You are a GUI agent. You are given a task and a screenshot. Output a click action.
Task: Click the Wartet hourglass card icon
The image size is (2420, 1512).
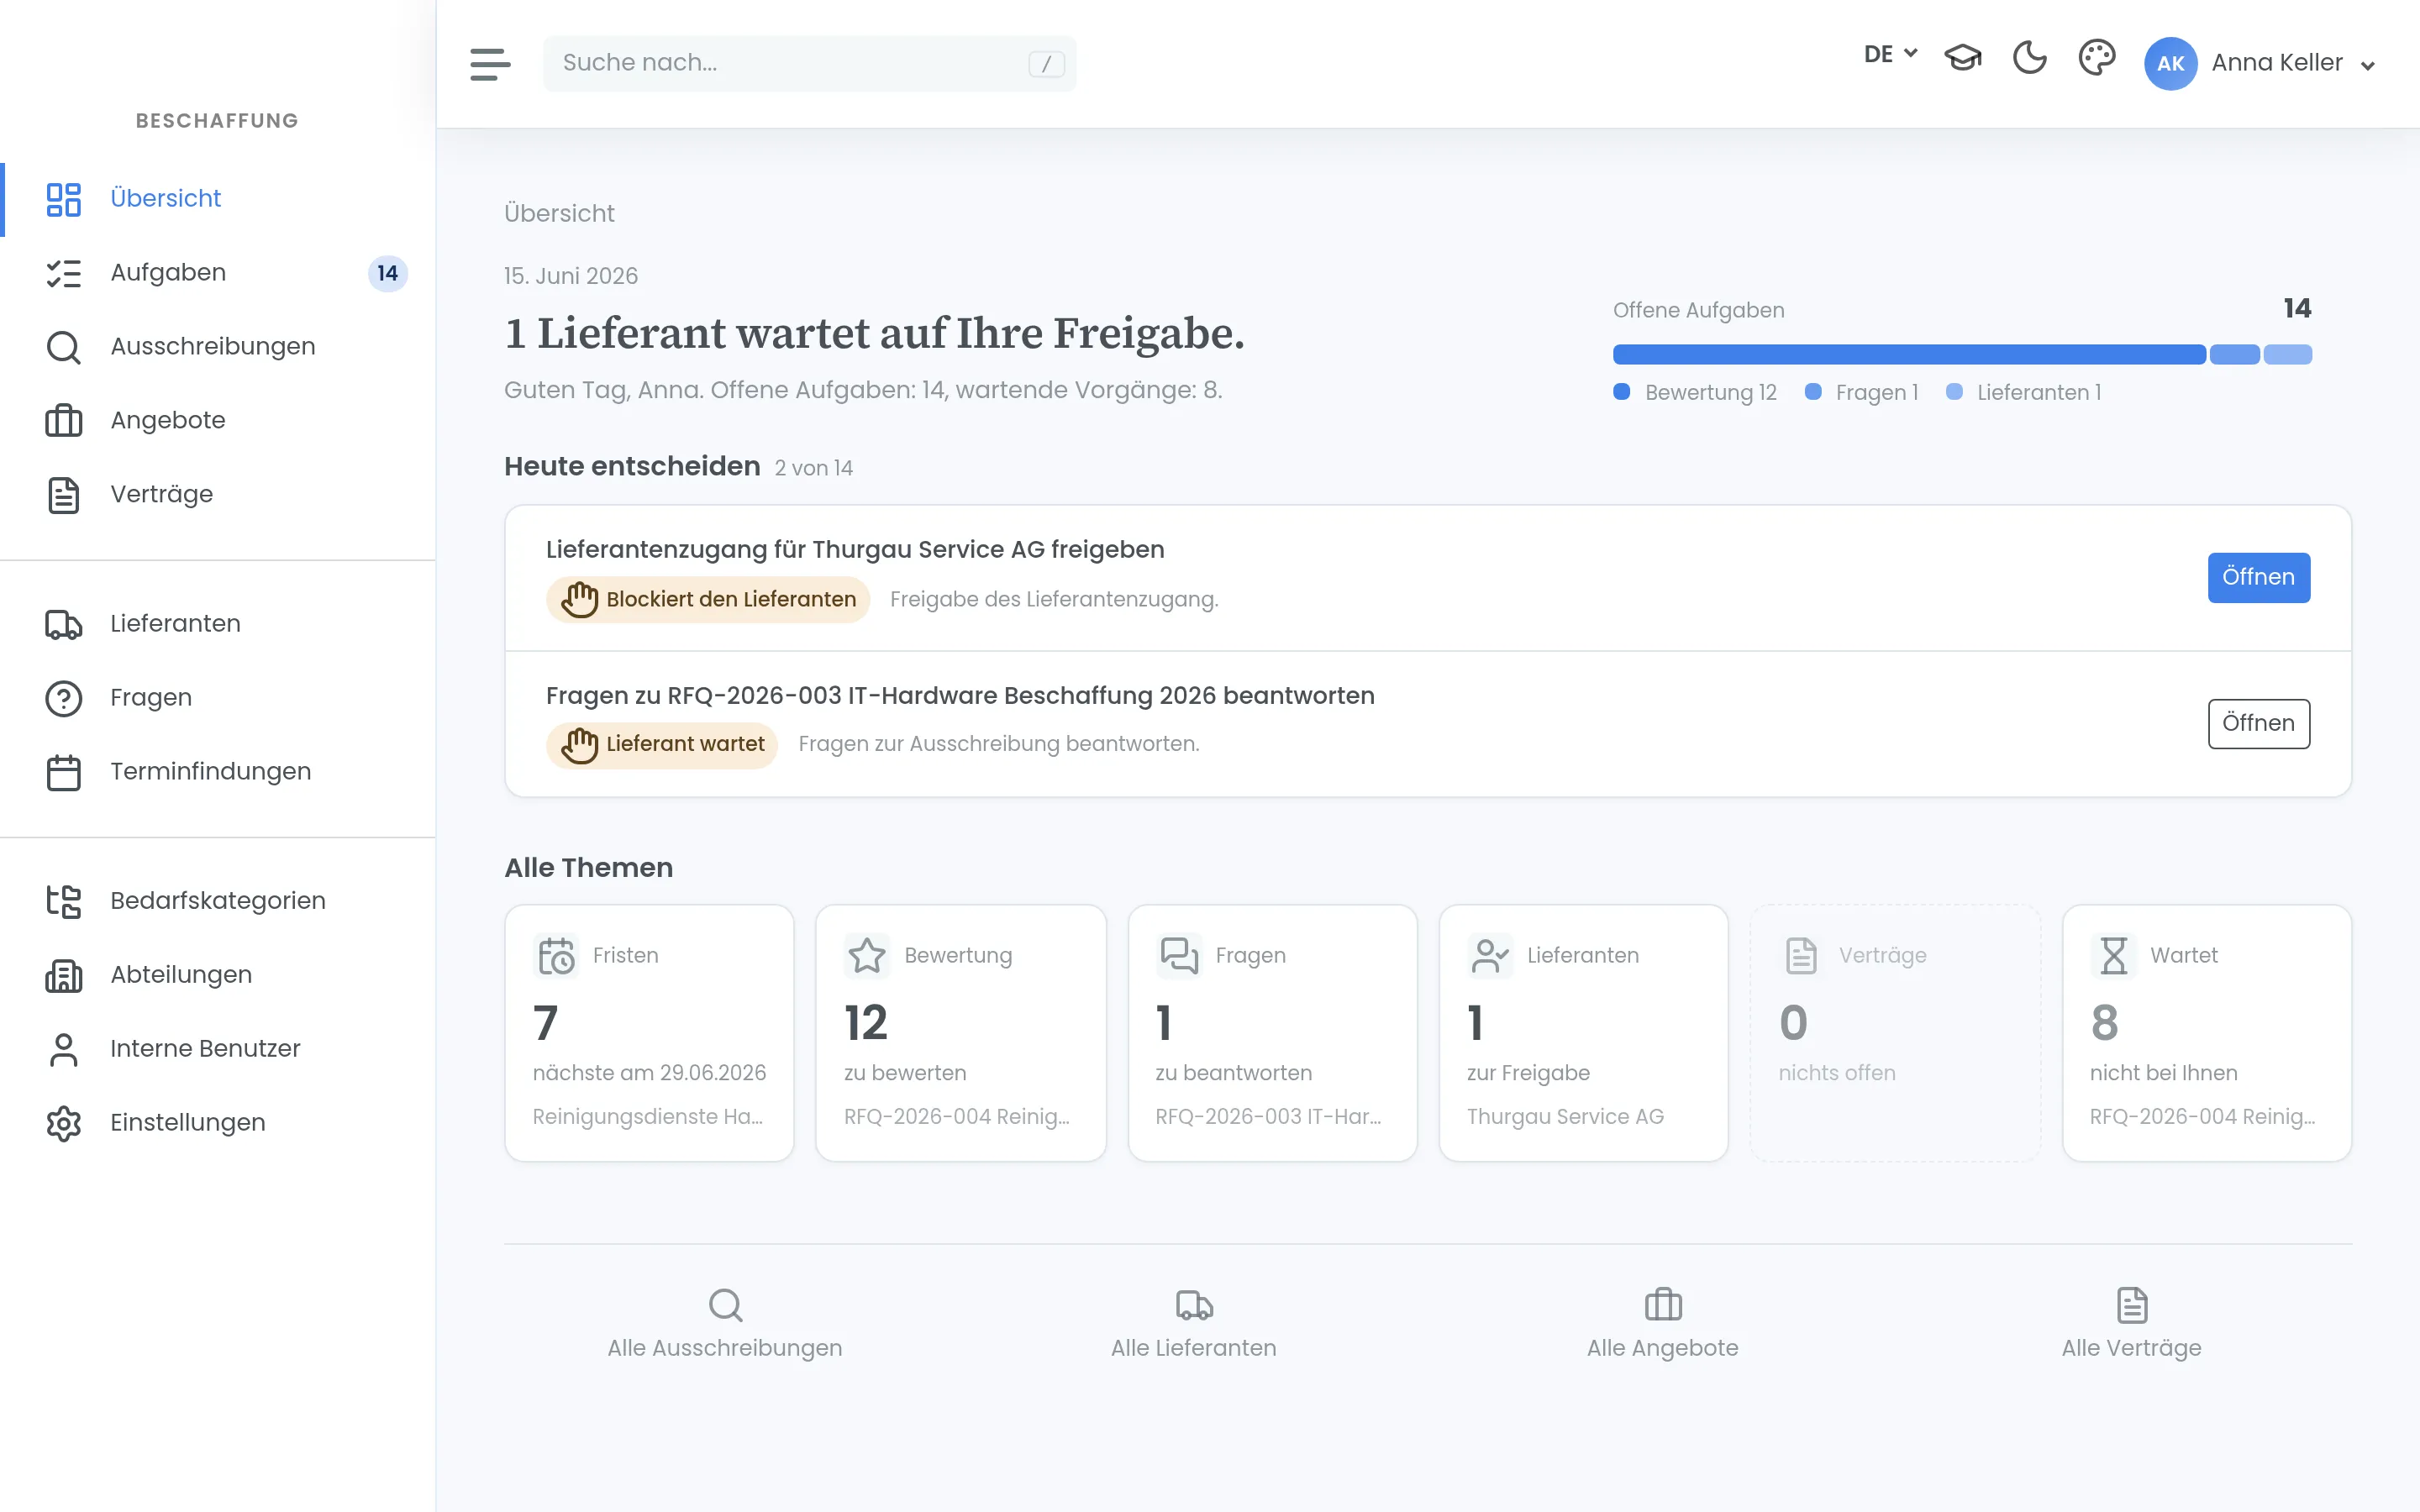pyautogui.click(x=2113, y=955)
